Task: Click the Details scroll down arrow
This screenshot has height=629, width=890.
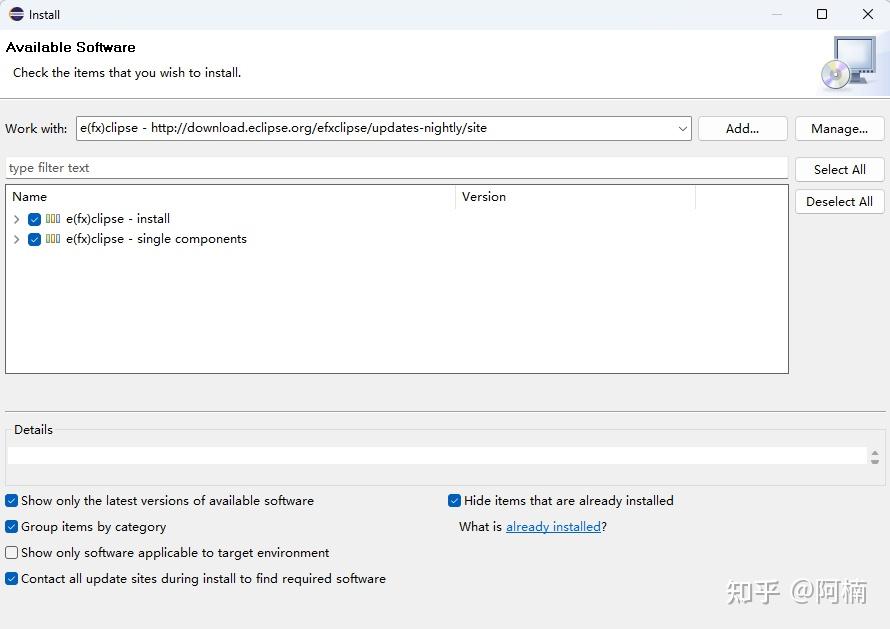Action: (876, 460)
